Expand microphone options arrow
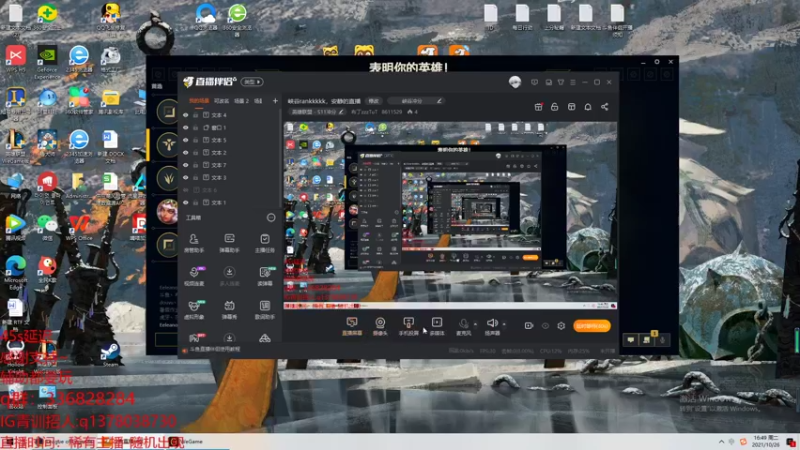This screenshot has width=800, height=450. click(476, 324)
